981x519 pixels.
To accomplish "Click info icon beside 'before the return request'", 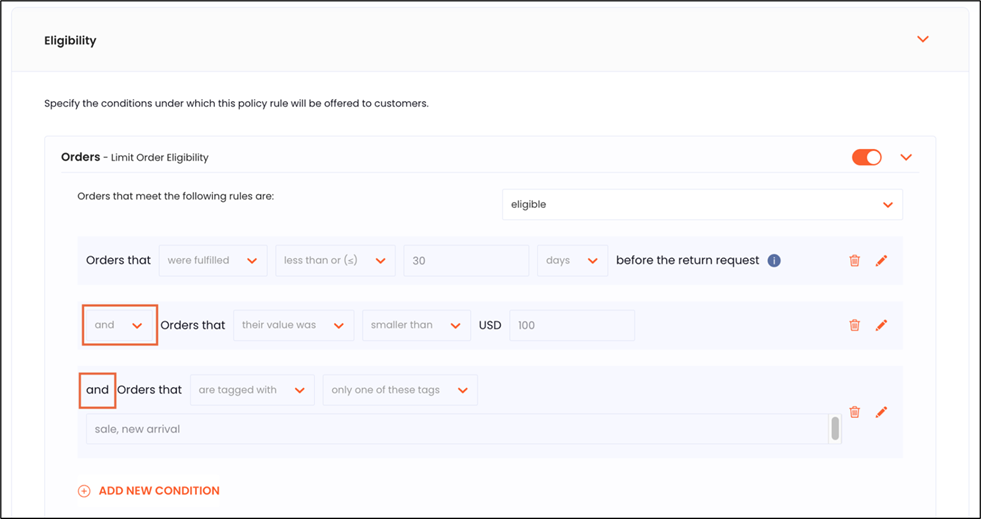I will pyautogui.click(x=774, y=261).
